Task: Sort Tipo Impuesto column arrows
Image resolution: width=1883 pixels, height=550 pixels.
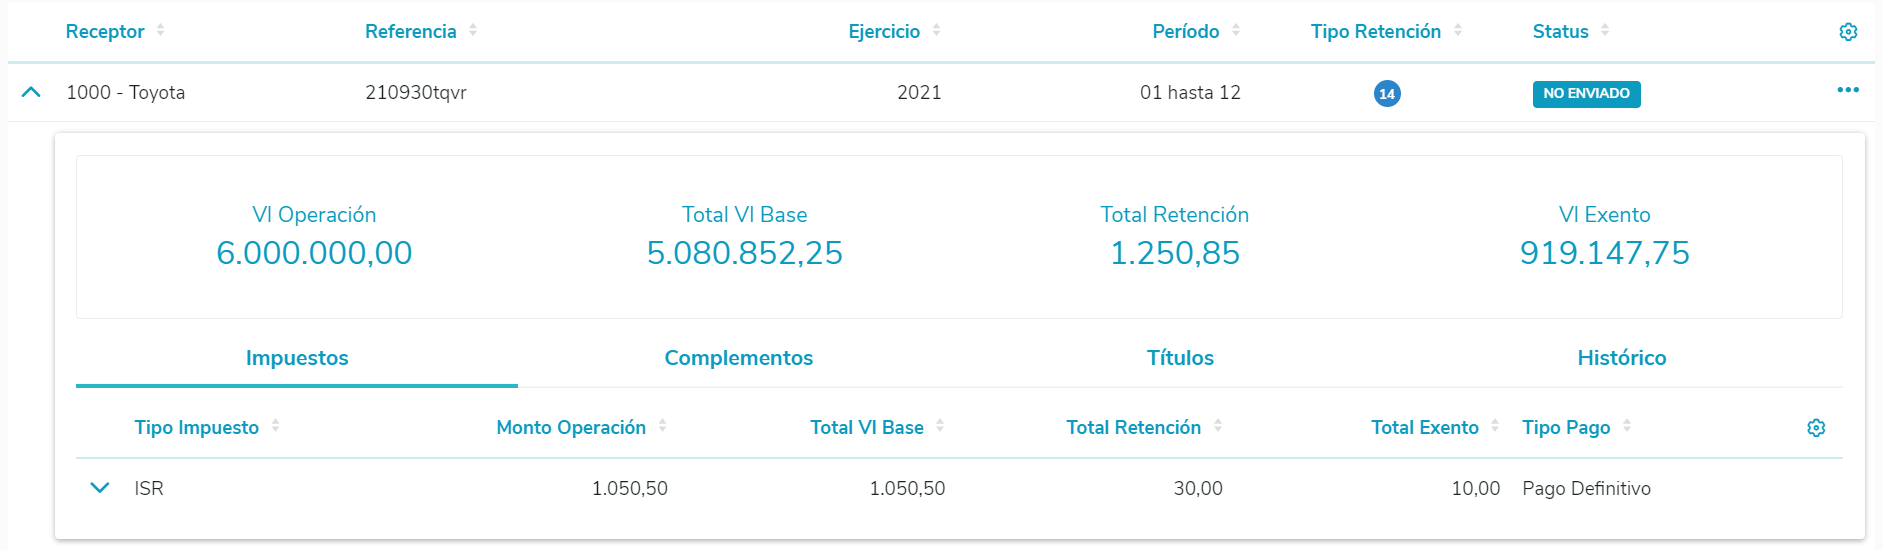Action: click(276, 427)
